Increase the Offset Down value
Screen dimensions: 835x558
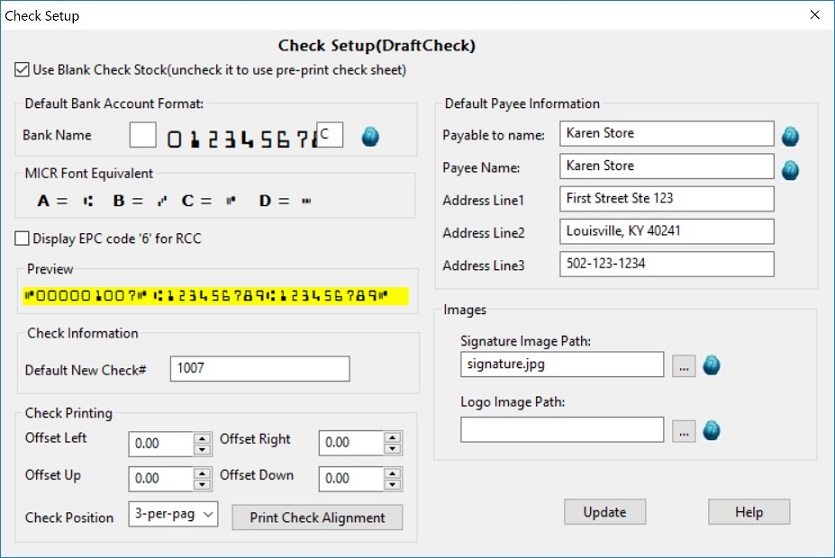393,473
